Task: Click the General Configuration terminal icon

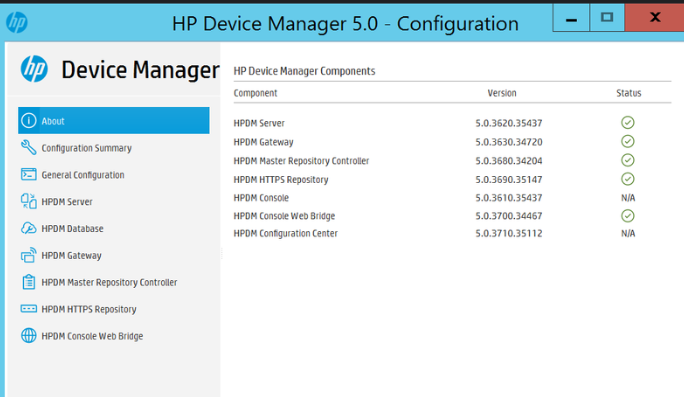Action: [x=29, y=175]
